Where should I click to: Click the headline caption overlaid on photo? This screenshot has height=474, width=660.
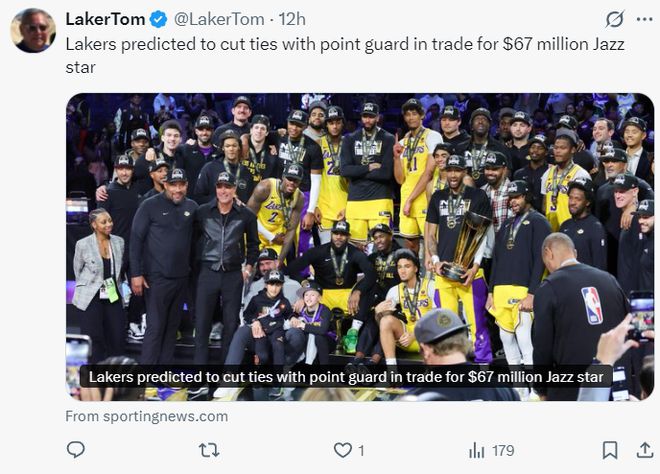pyautogui.click(x=346, y=377)
